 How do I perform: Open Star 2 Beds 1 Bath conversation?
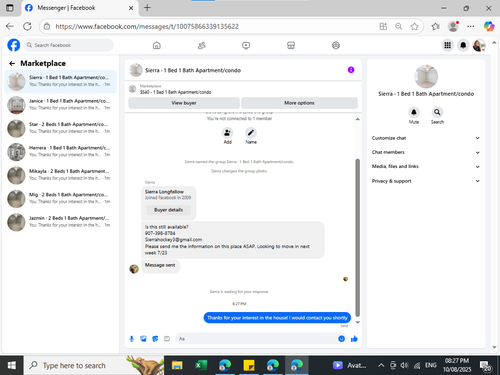coord(61,128)
